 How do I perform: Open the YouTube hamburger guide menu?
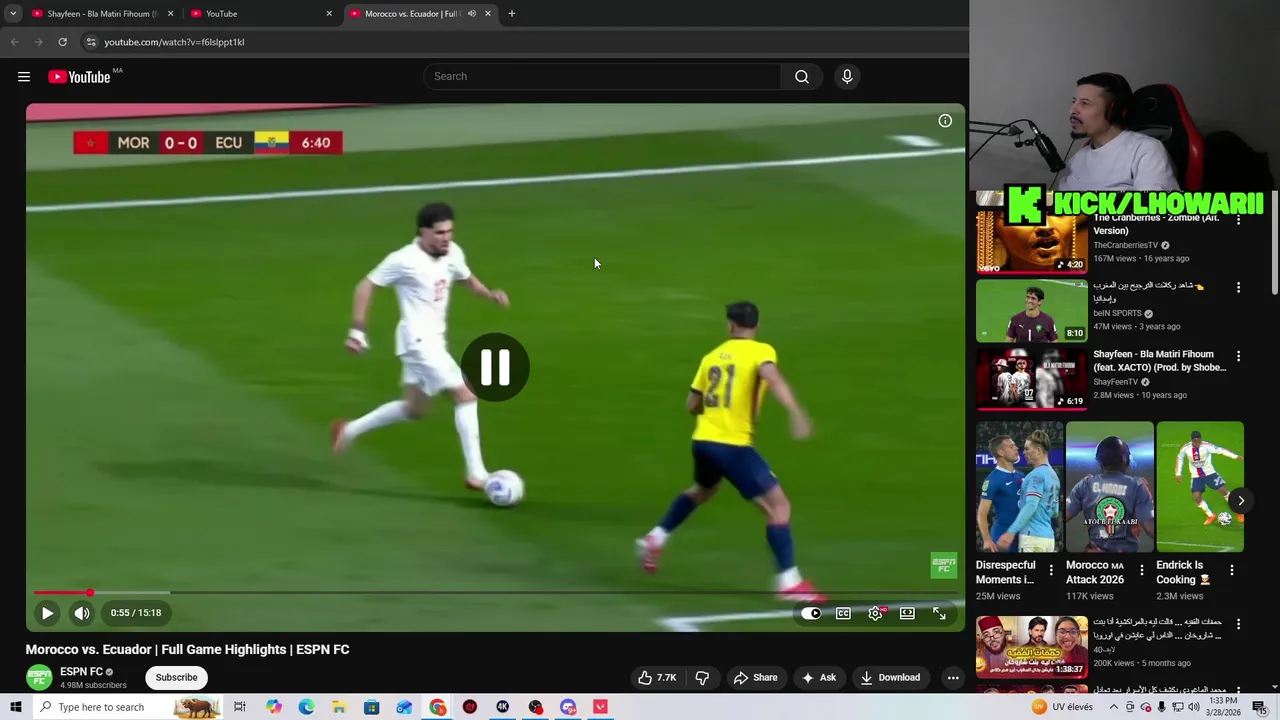[24, 77]
